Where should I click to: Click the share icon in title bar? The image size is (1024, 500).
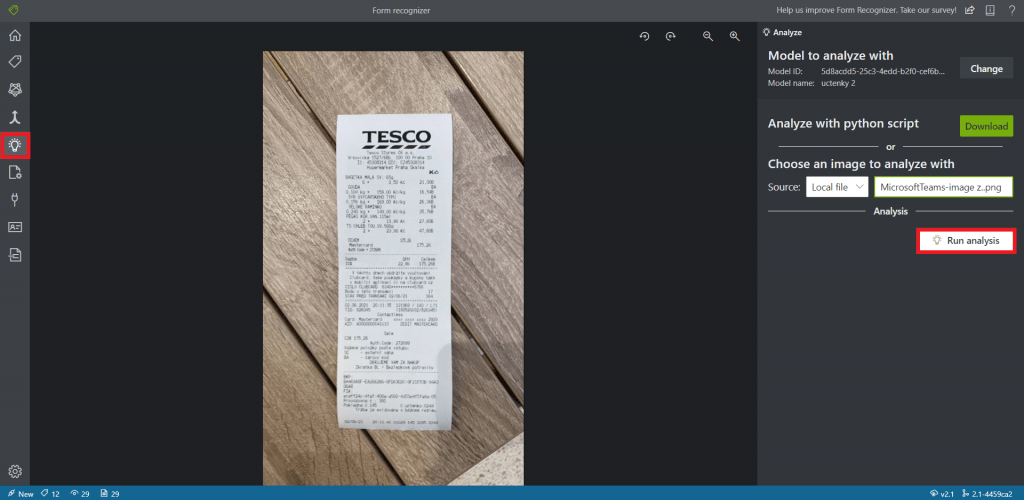click(968, 10)
